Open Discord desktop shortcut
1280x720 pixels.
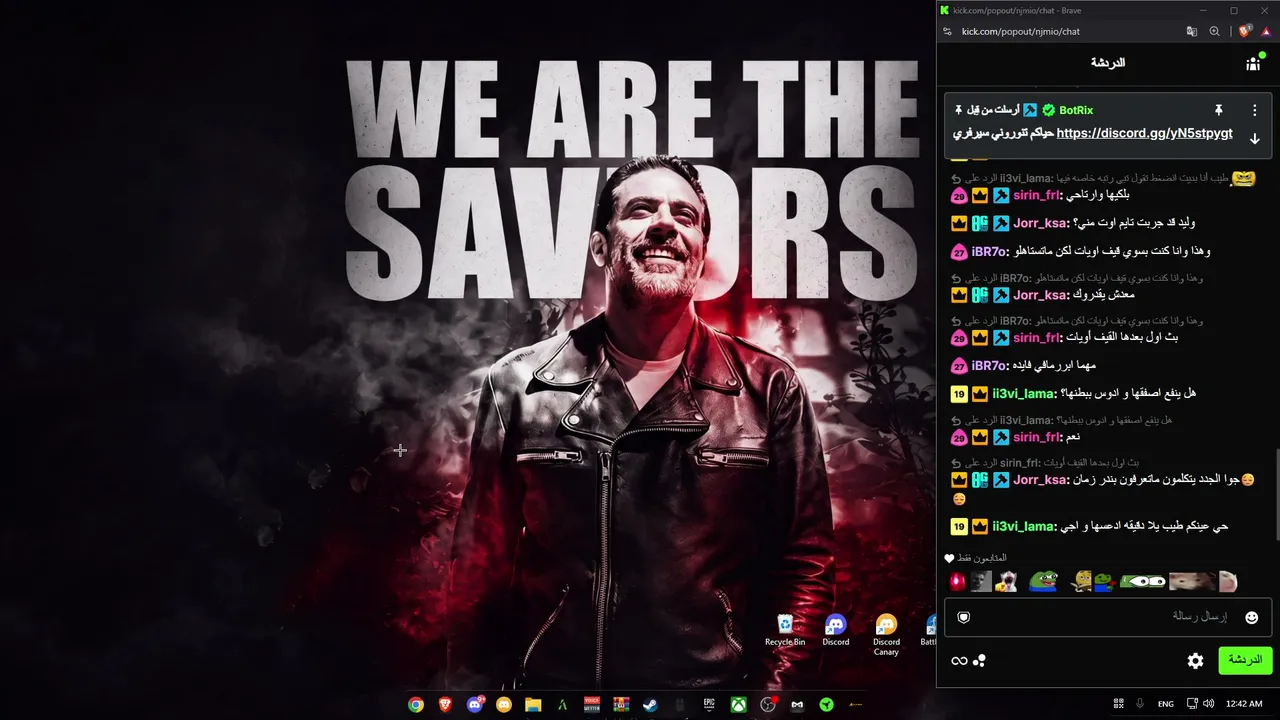click(x=836, y=631)
